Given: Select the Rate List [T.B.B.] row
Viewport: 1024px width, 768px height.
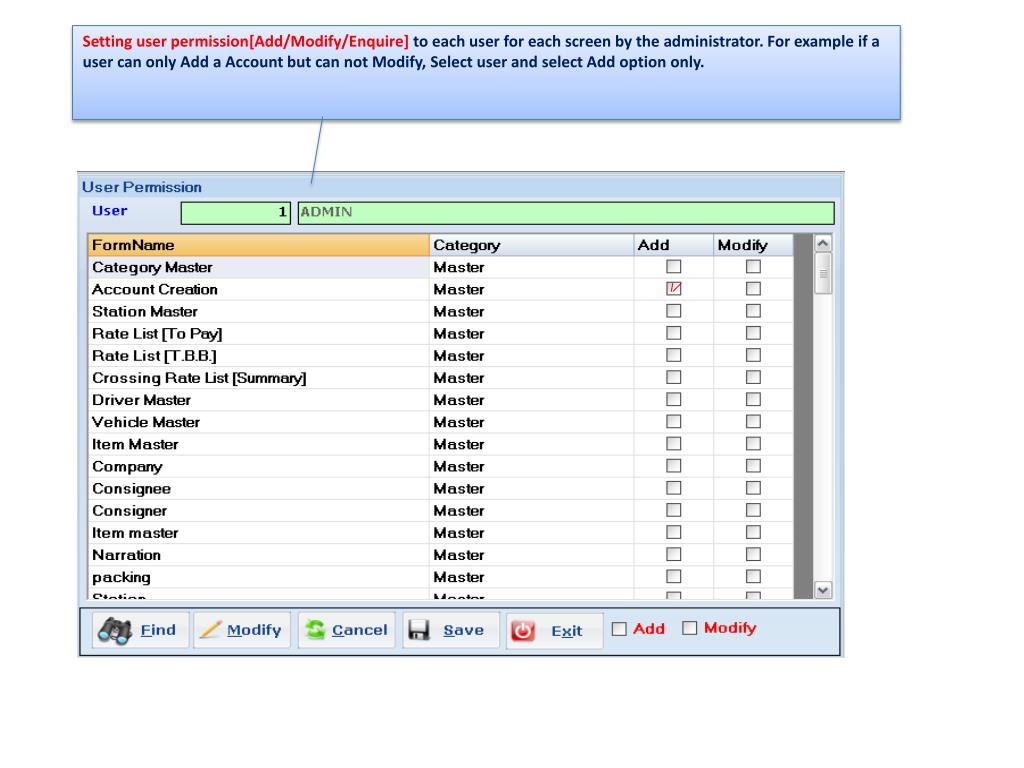Looking at the screenshot, I should (x=441, y=356).
